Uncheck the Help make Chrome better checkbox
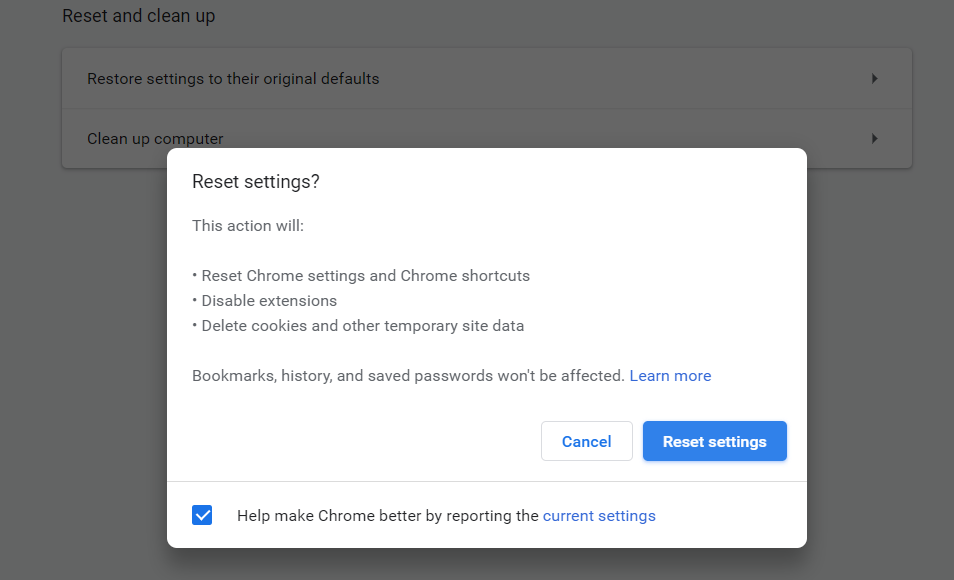This screenshot has height=580, width=954. (202, 516)
